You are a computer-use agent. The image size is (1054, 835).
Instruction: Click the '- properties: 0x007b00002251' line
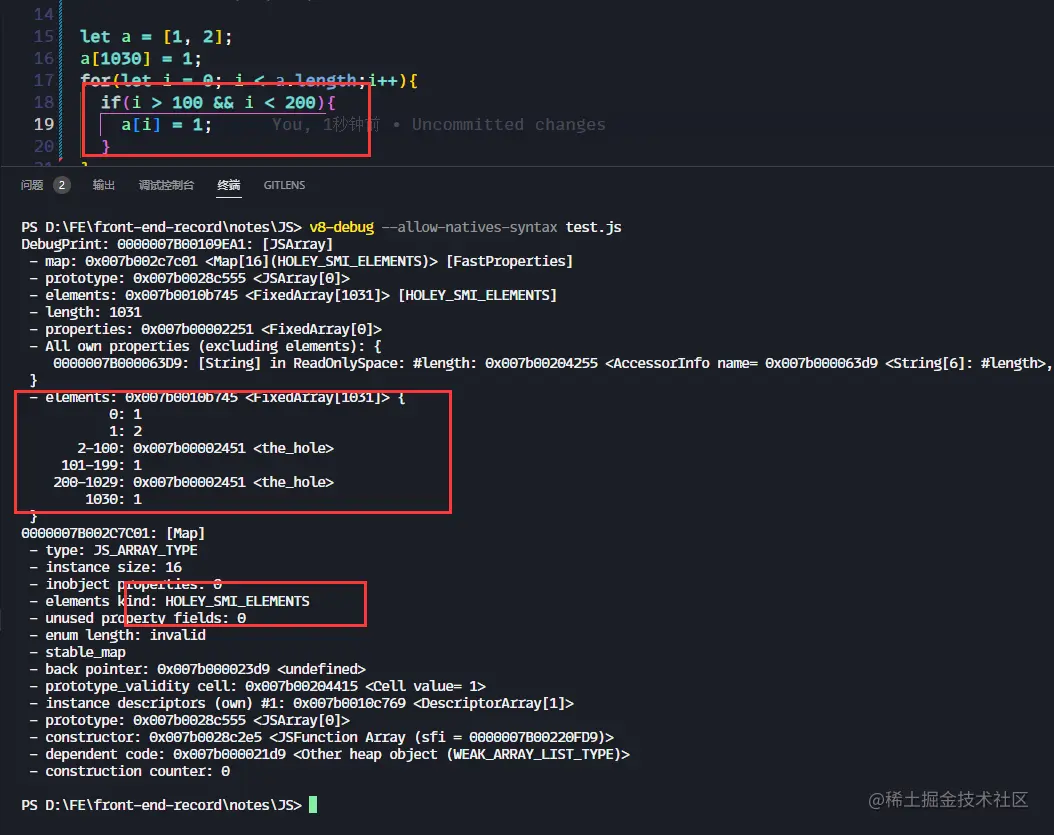(x=206, y=329)
